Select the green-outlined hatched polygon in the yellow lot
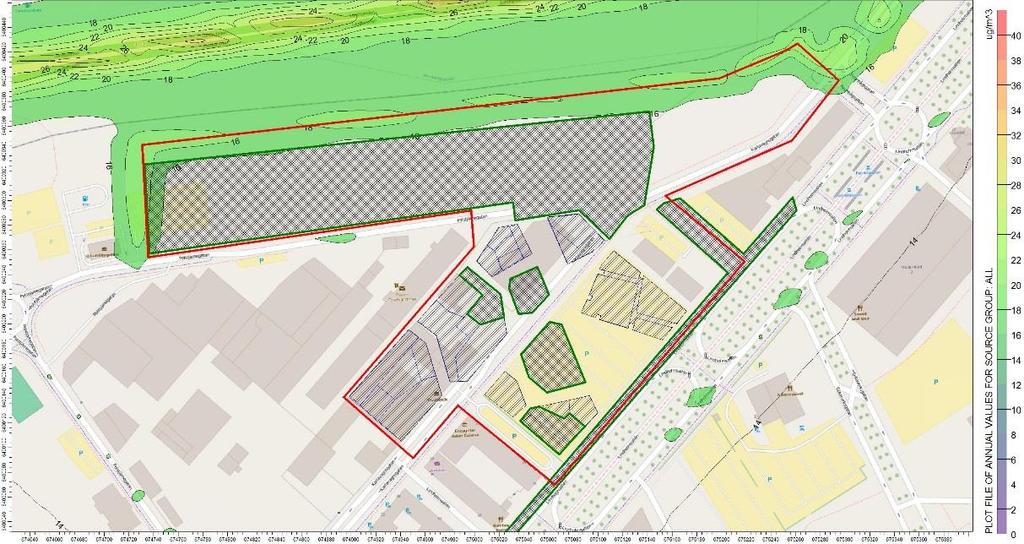The width and height of the screenshot is (1024, 544). click(552, 357)
